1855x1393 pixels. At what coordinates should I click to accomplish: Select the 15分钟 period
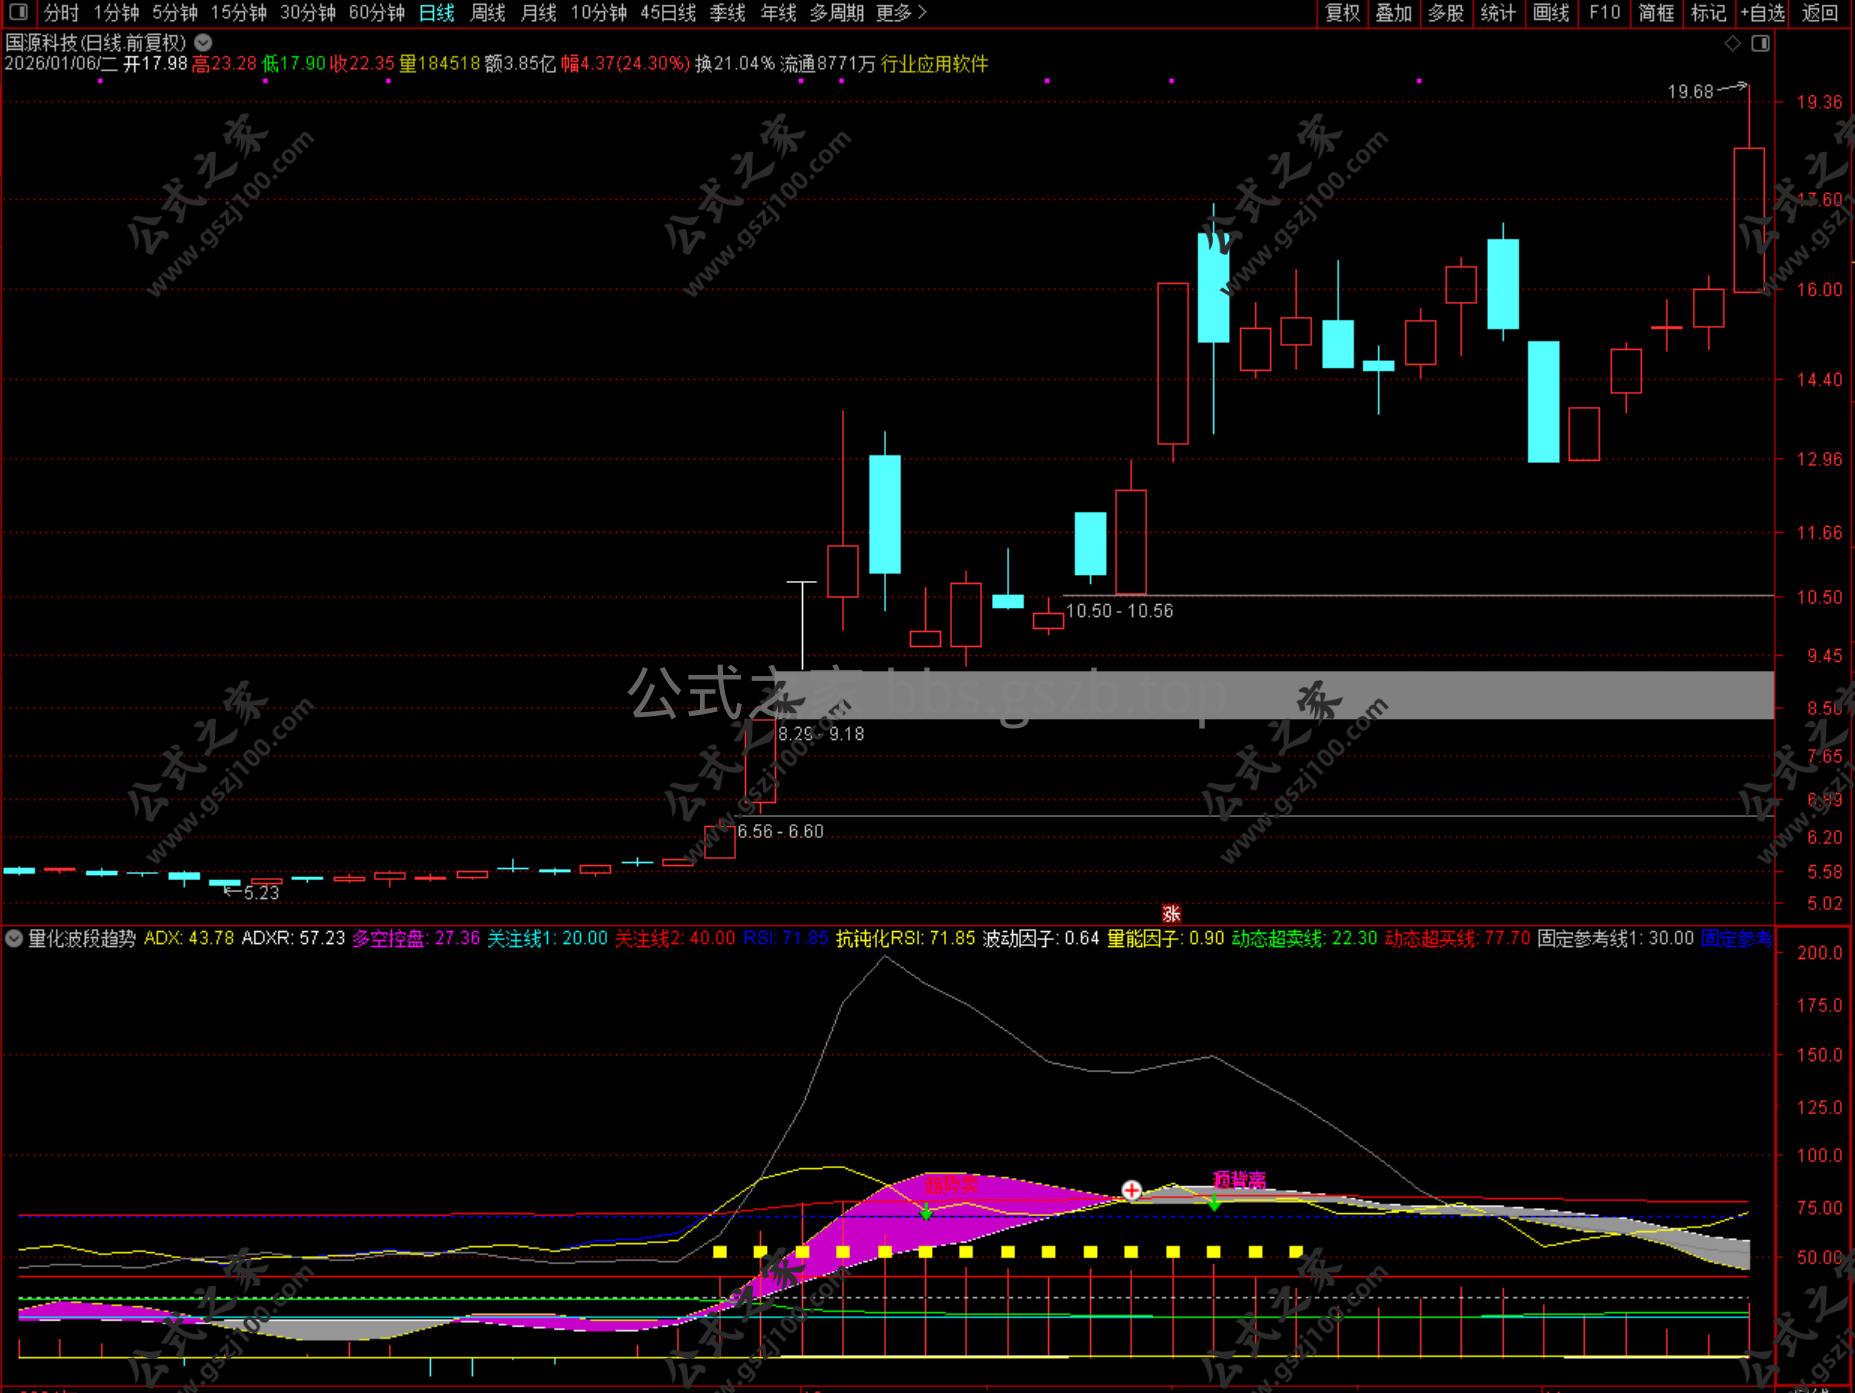click(238, 13)
